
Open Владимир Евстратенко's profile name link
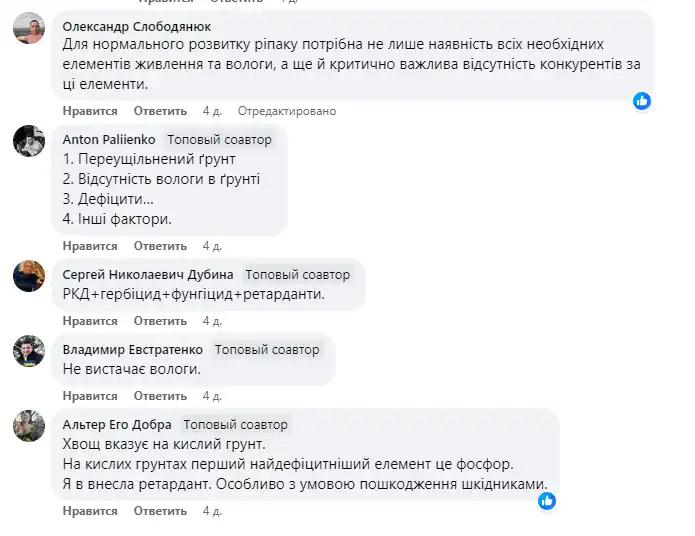[133, 349]
